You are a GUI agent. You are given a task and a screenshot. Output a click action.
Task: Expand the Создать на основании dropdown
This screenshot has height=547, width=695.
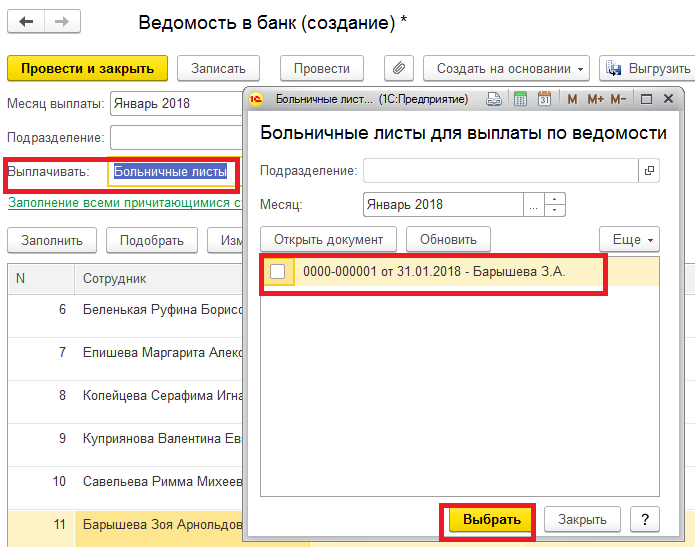point(506,68)
